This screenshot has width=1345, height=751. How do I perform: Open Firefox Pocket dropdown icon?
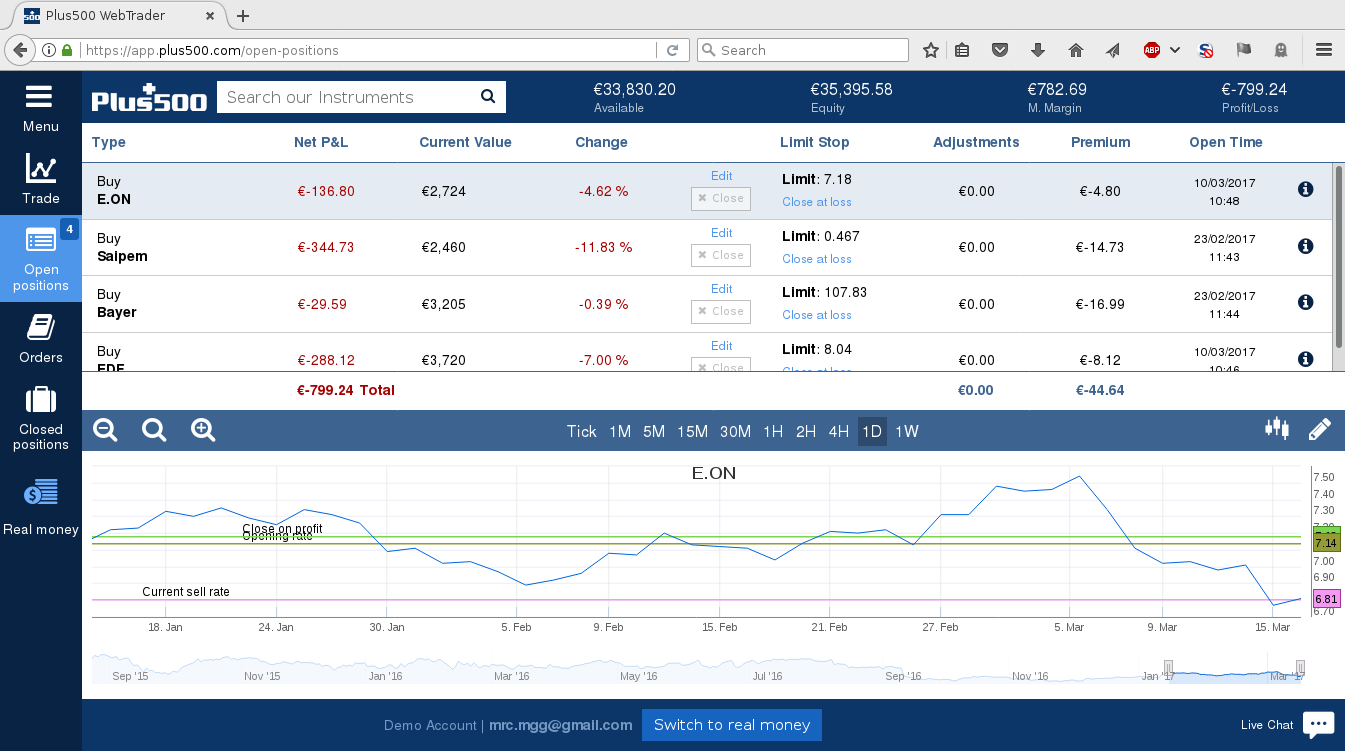(x=999, y=50)
